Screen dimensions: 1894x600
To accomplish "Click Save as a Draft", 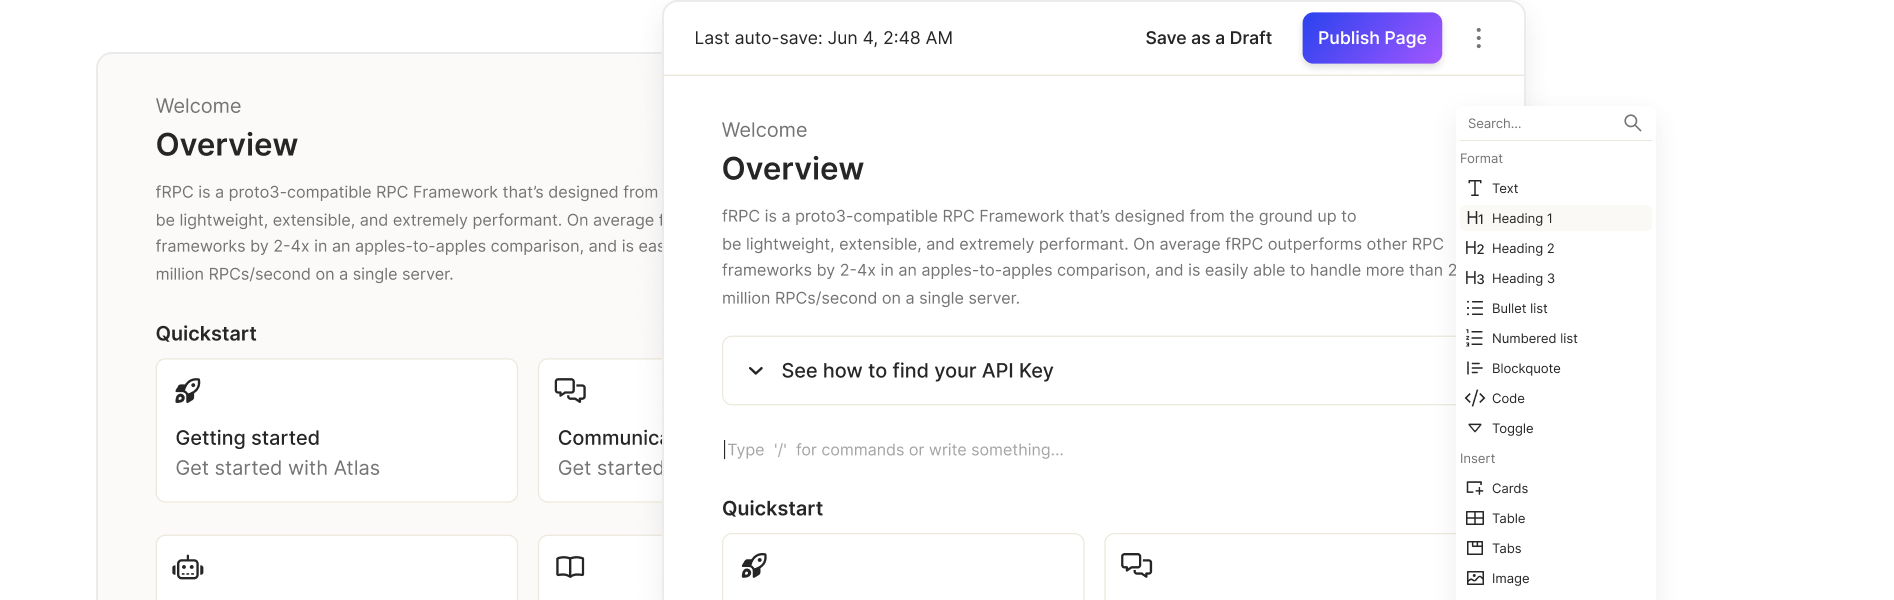I will 1208,38.
